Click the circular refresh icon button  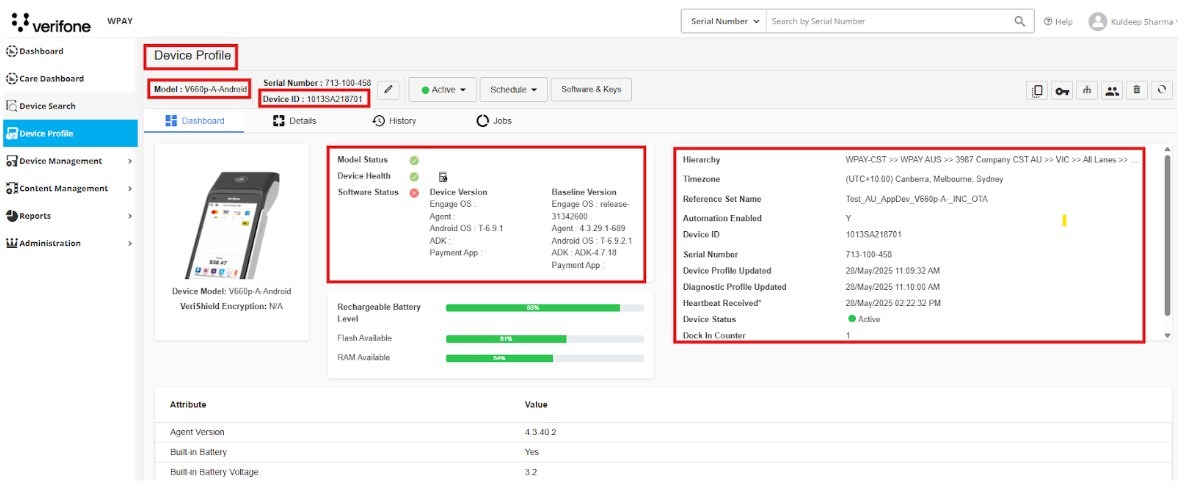(1161, 90)
